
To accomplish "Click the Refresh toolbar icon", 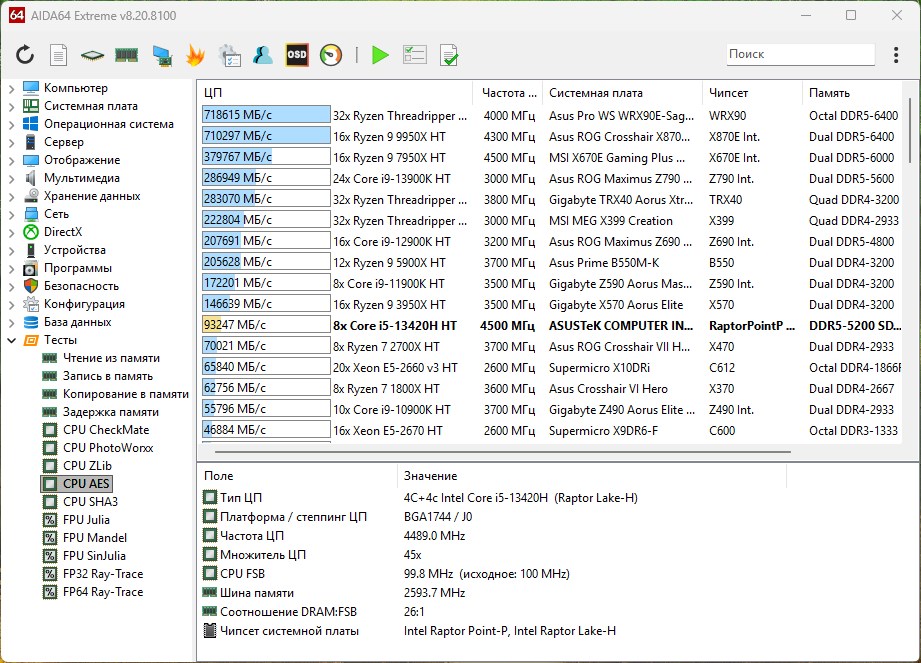I will point(25,55).
